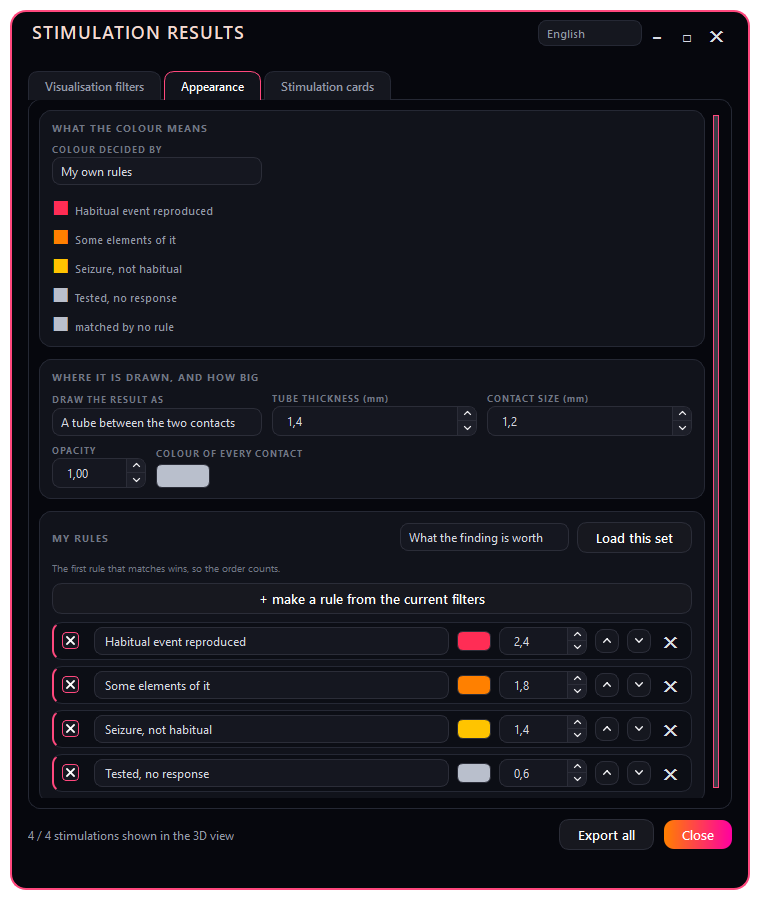Click the matched by no rule legend entry
The width and height of the screenshot is (760, 900).
coord(114,326)
